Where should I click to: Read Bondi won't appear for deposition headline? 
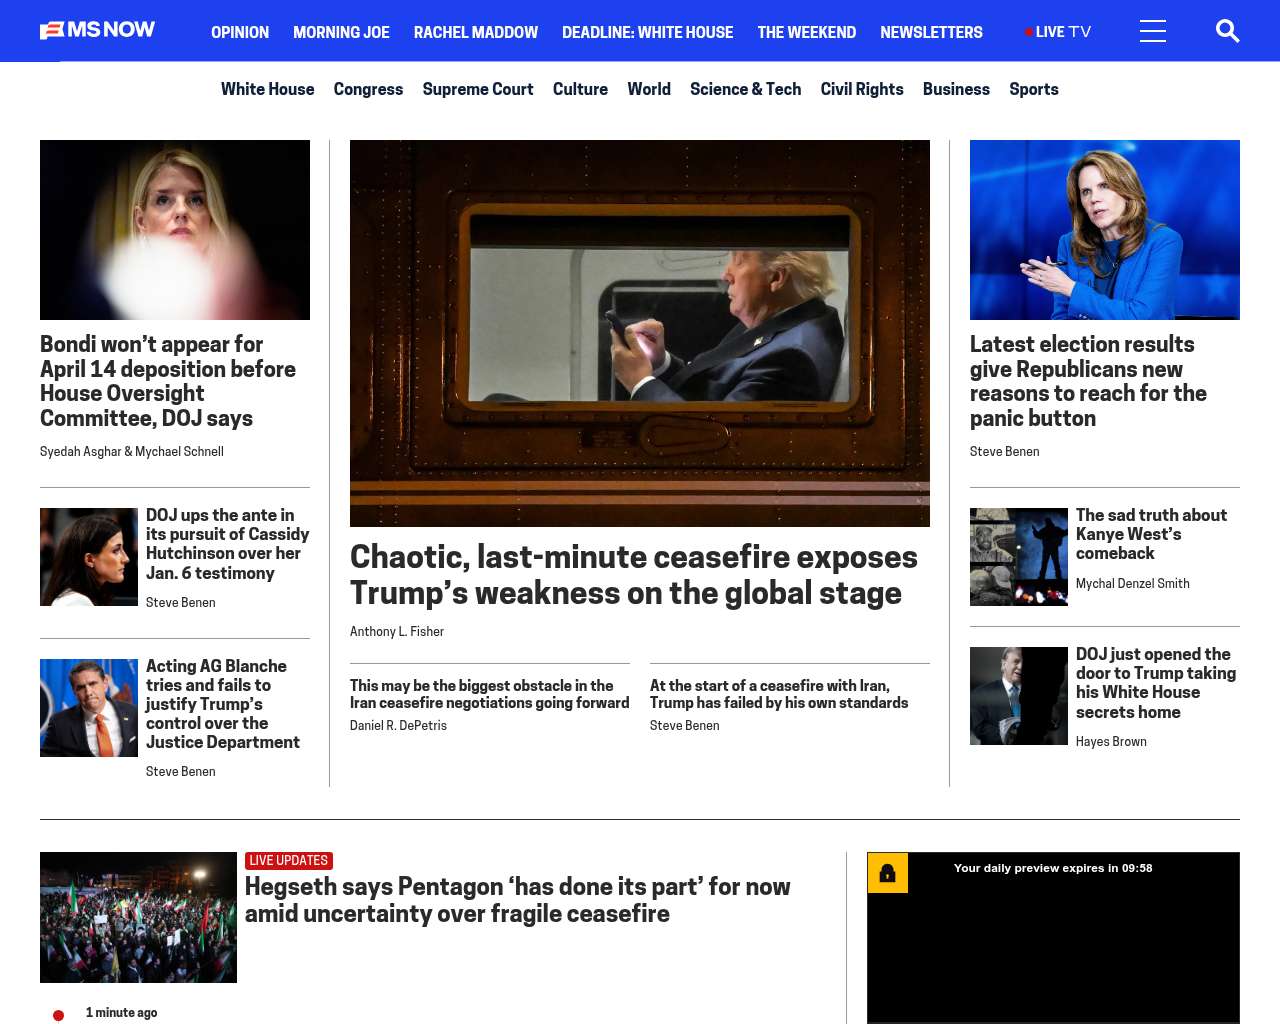(x=168, y=381)
